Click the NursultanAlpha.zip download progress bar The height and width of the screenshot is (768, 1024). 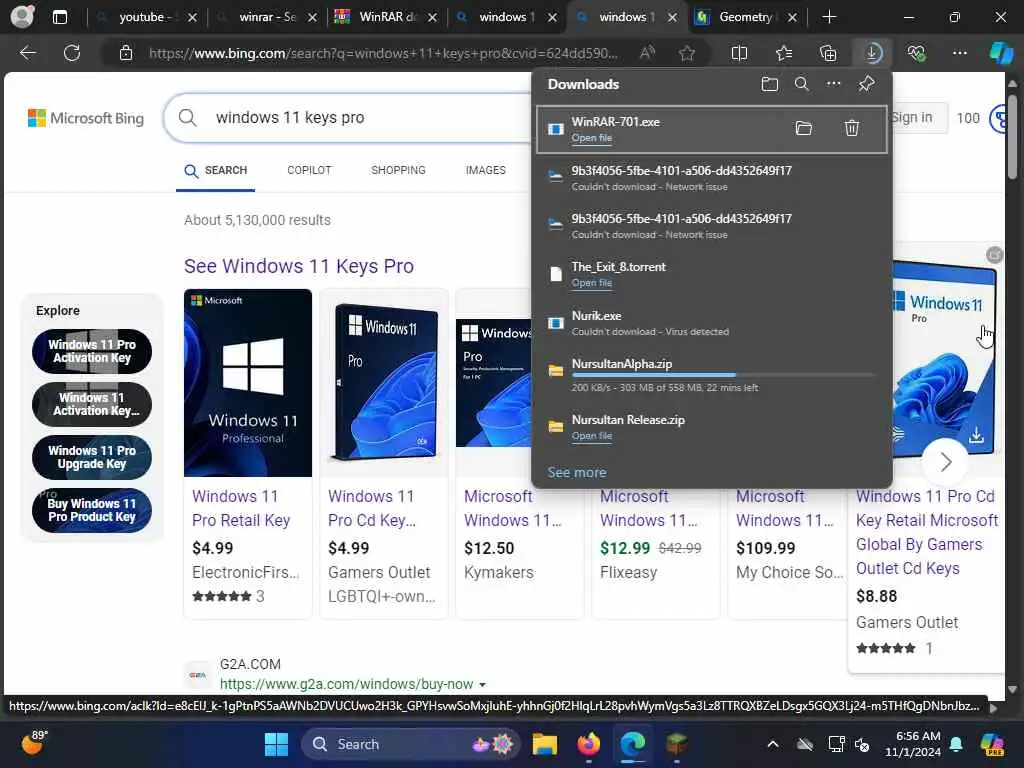click(724, 375)
